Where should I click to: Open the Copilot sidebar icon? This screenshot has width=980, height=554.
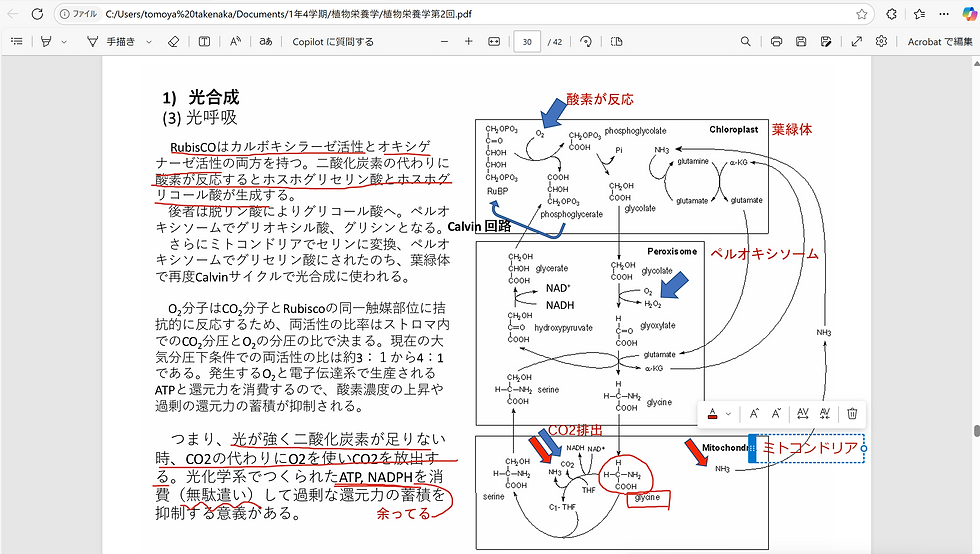pyautogui.click(x=969, y=14)
